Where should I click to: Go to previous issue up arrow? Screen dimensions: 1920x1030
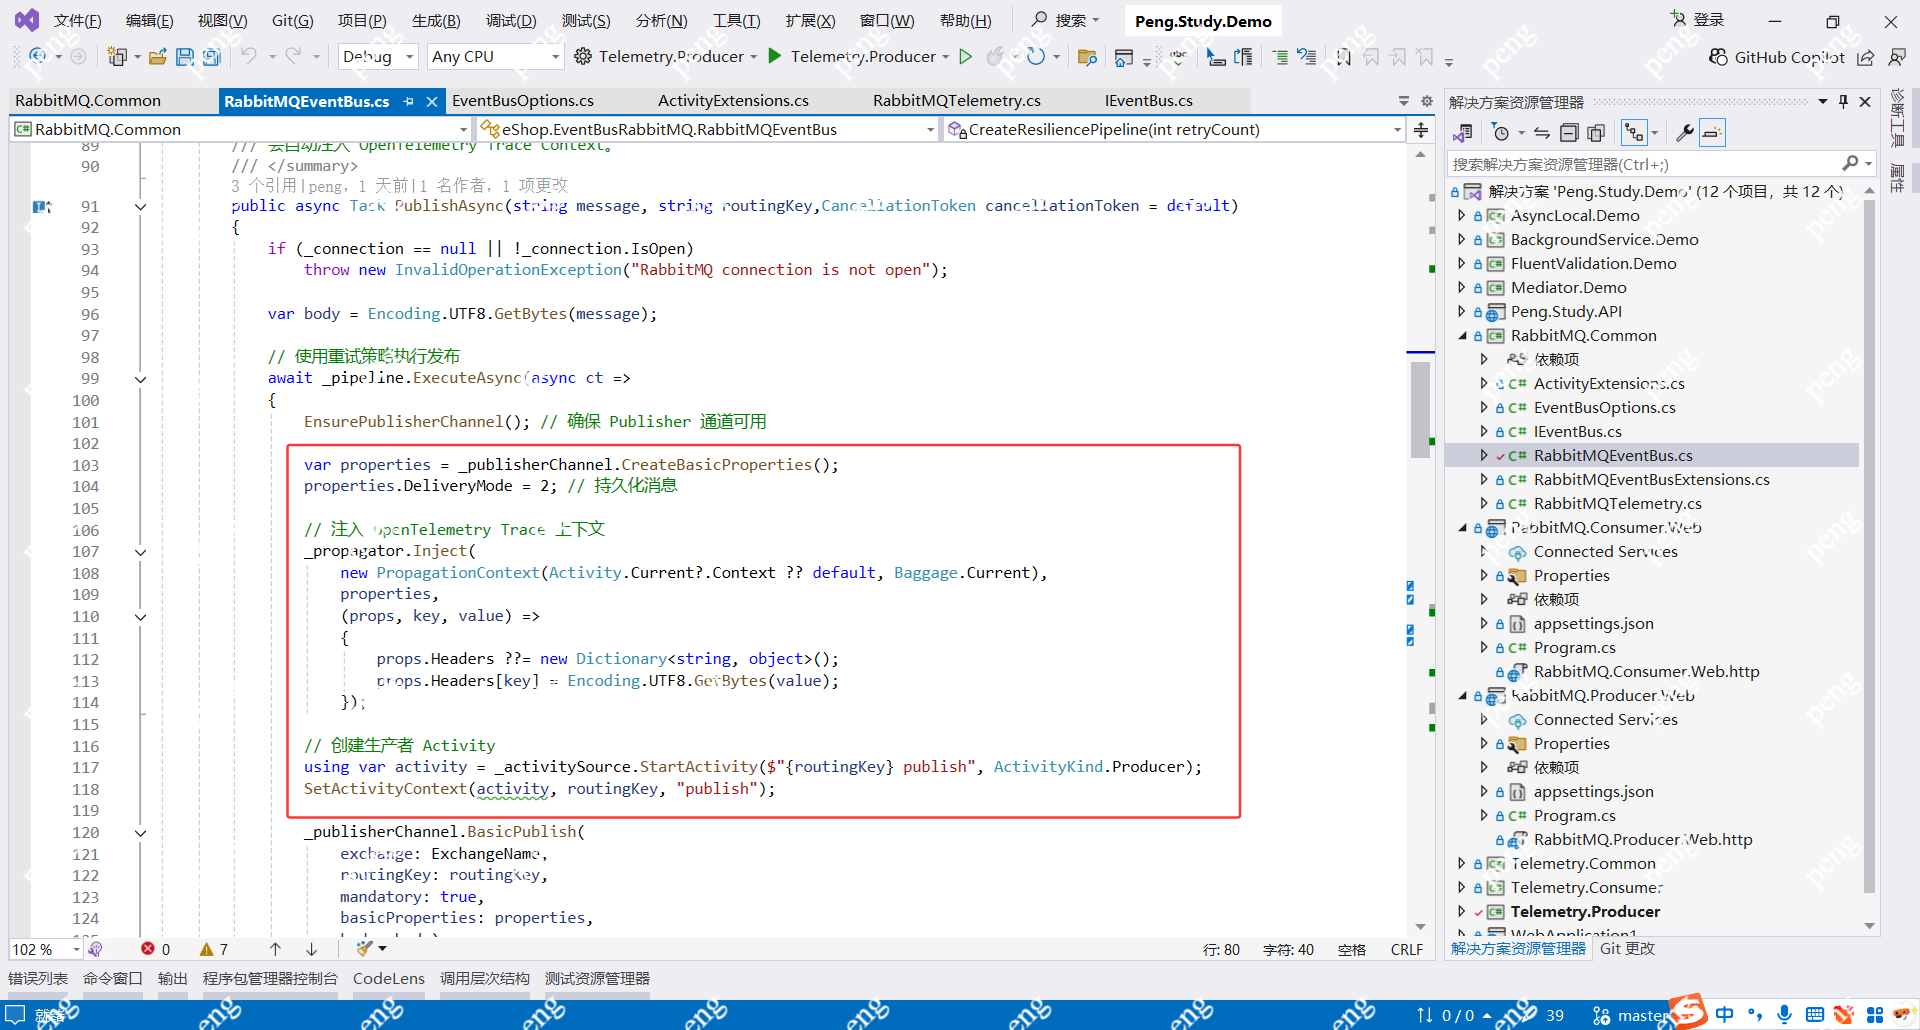[275, 949]
